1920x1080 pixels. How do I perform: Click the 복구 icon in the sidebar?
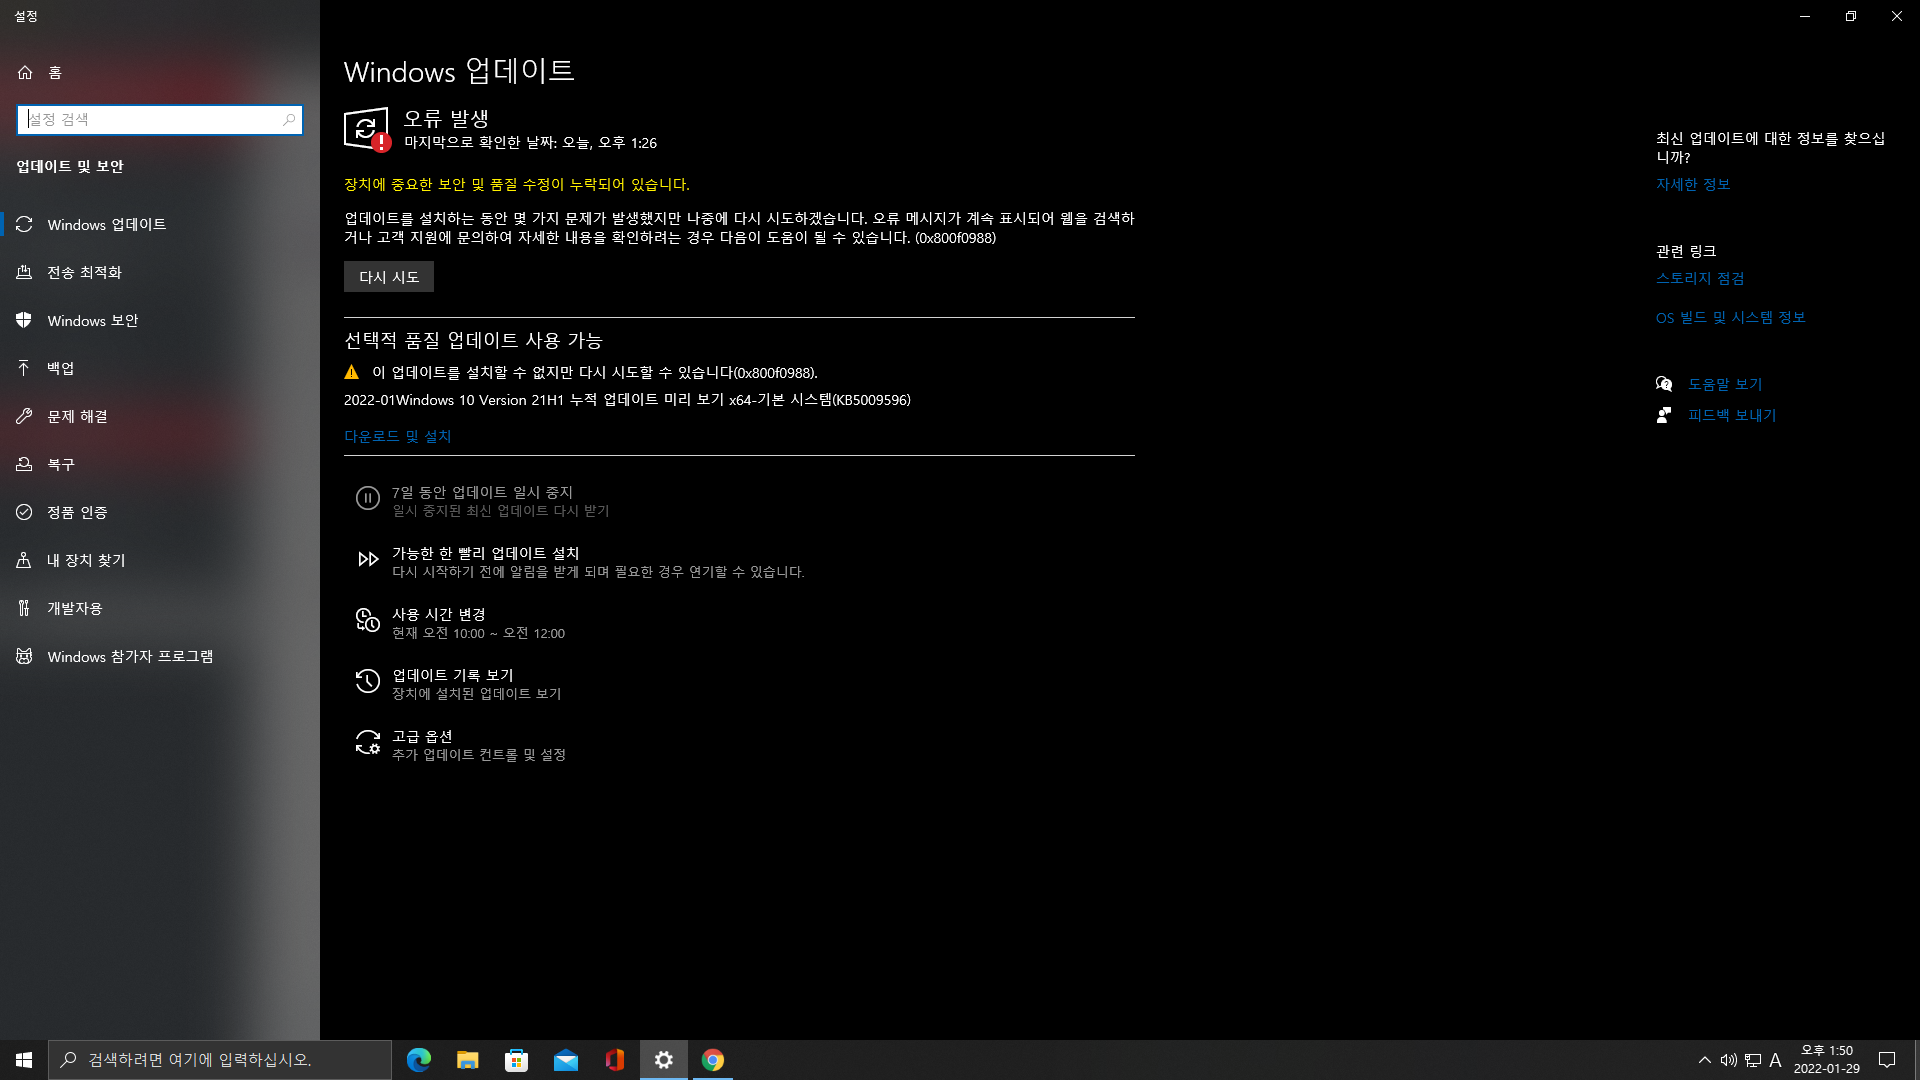(25, 464)
